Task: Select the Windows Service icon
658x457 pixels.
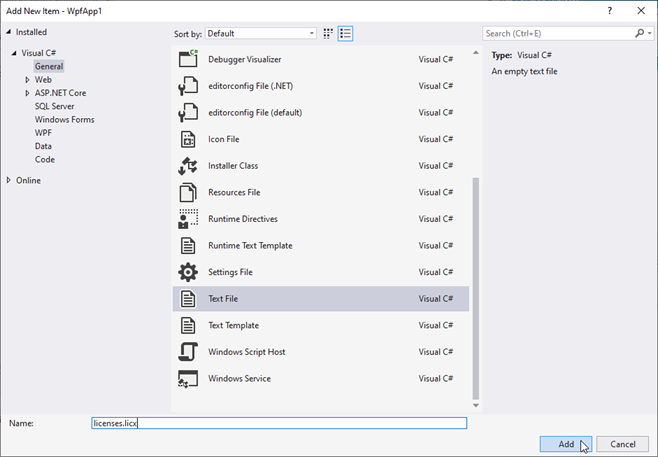Action: tap(188, 379)
